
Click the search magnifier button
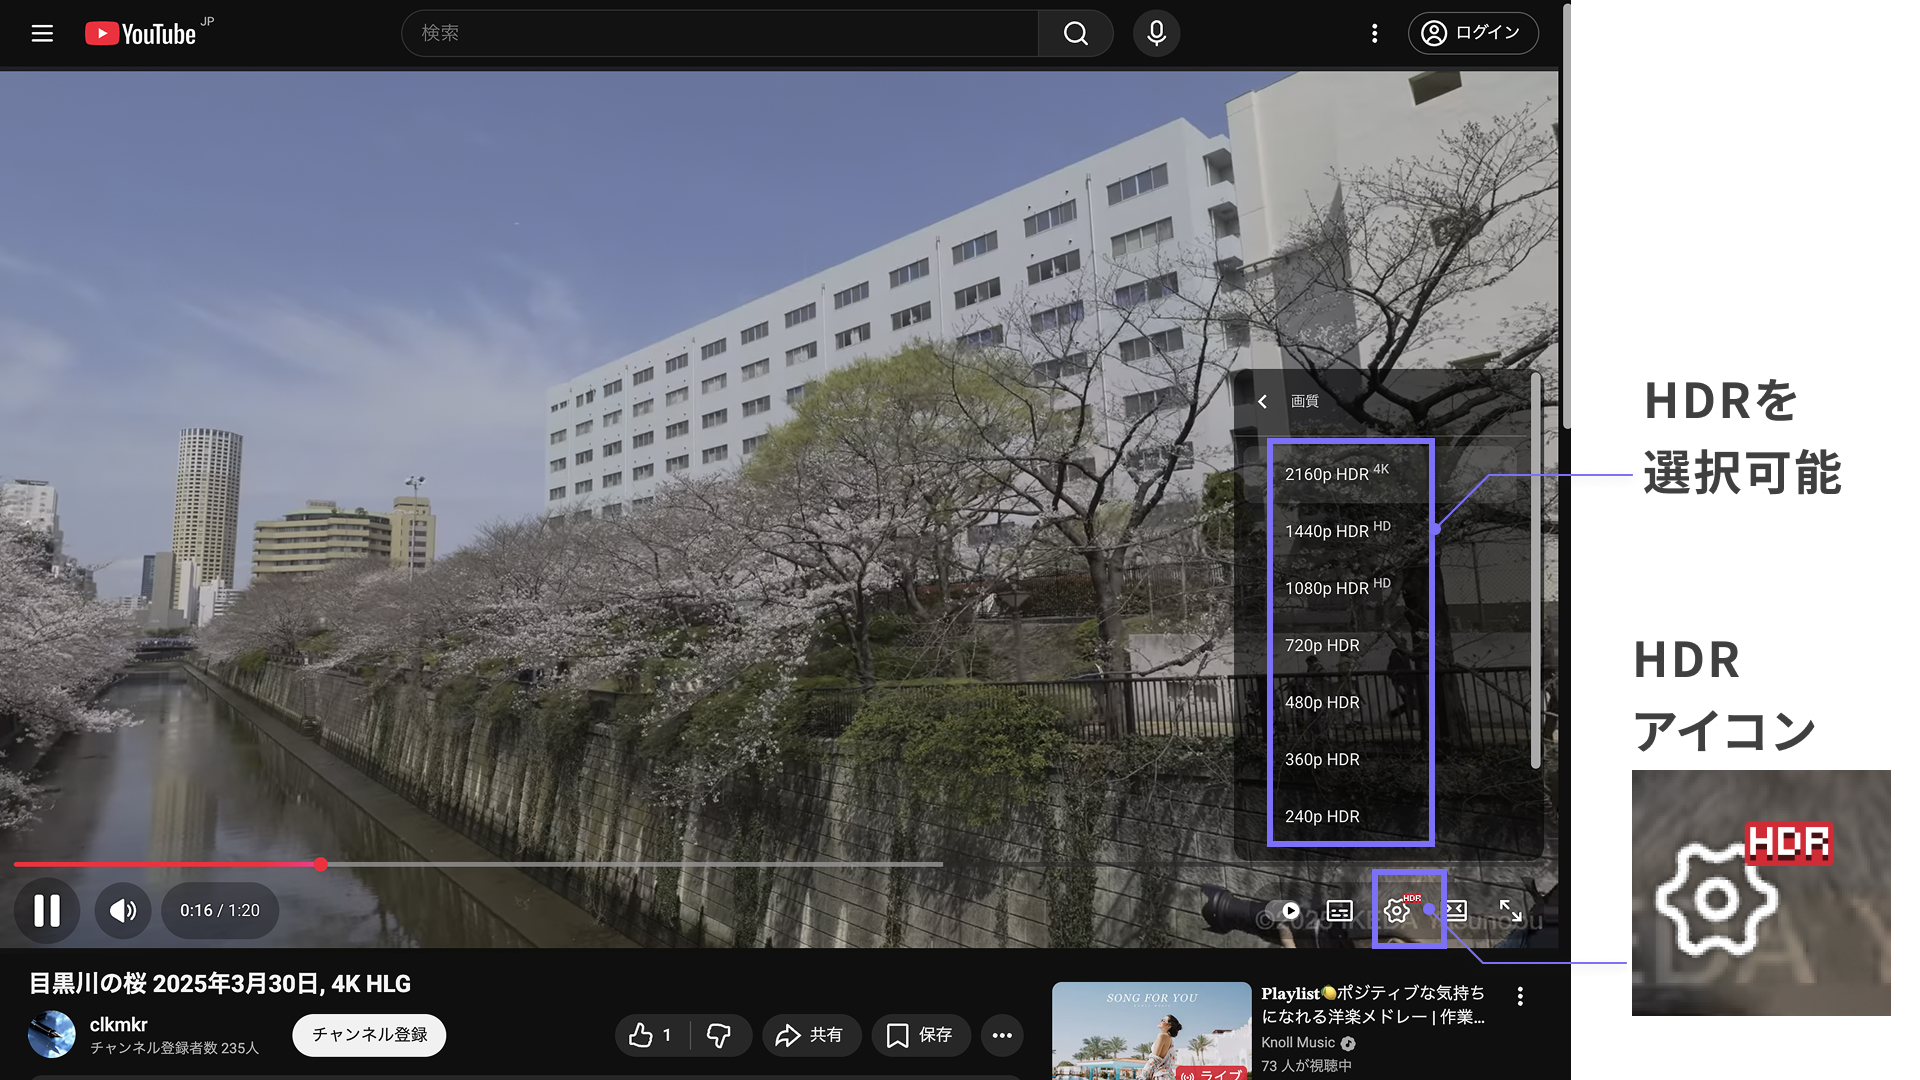click(1075, 33)
